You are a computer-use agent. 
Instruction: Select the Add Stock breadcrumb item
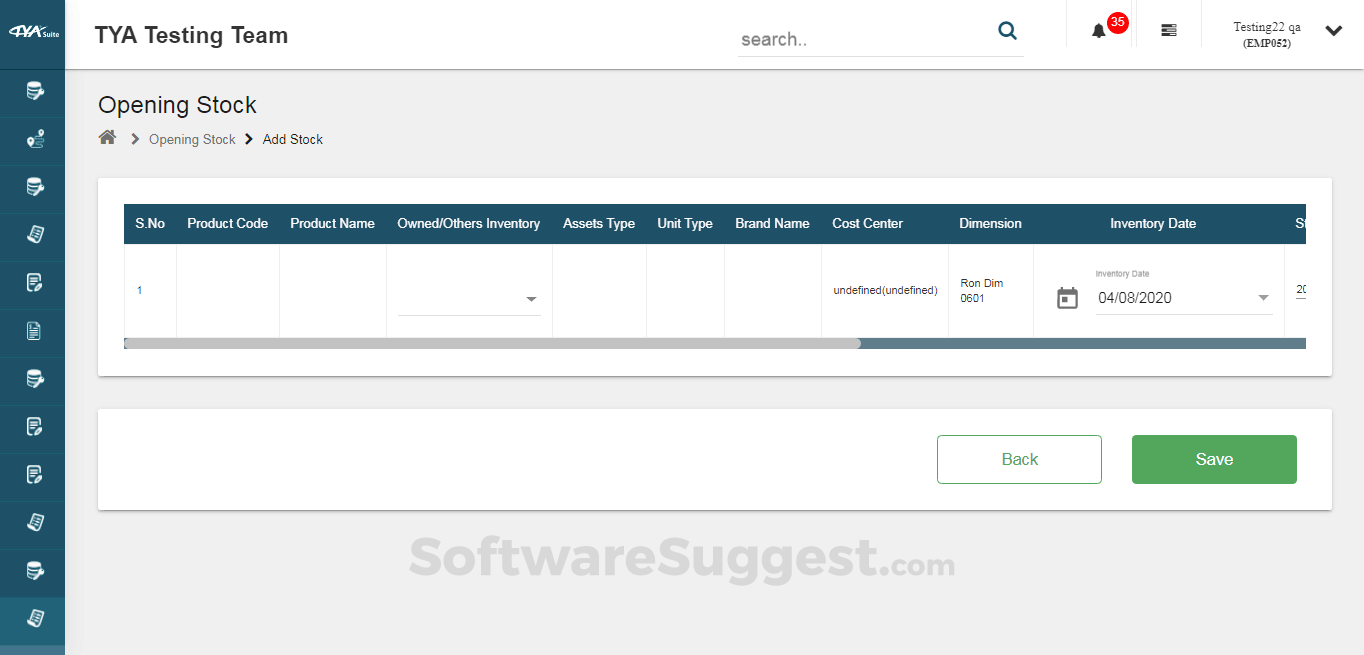point(292,139)
